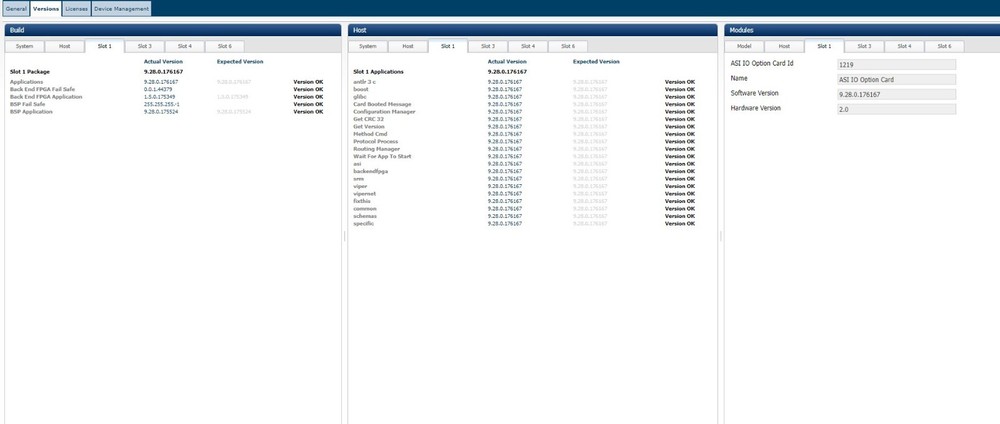Open Host tab in Build panel

pyautogui.click(x=65, y=46)
